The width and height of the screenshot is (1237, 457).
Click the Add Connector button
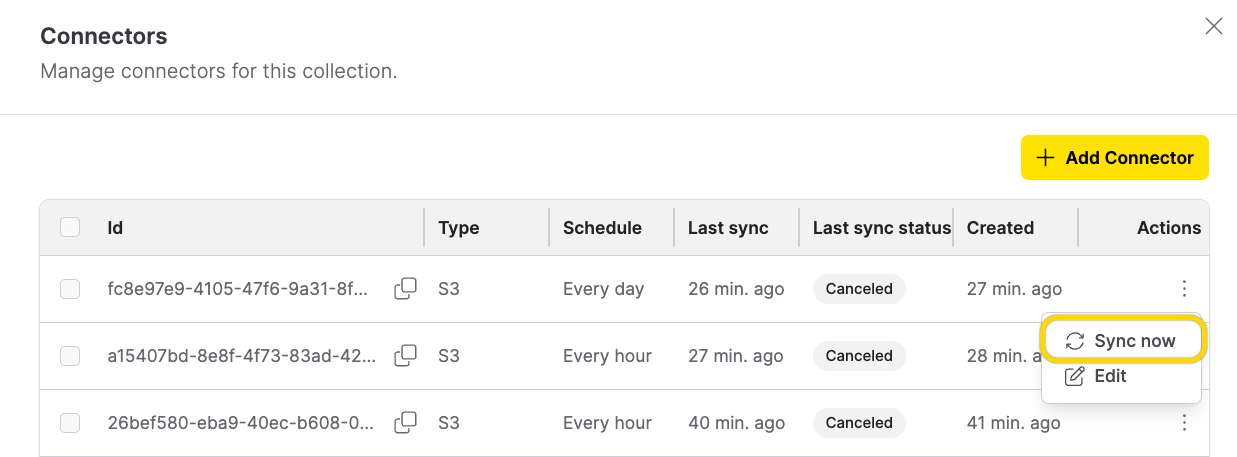(1114, 158)
